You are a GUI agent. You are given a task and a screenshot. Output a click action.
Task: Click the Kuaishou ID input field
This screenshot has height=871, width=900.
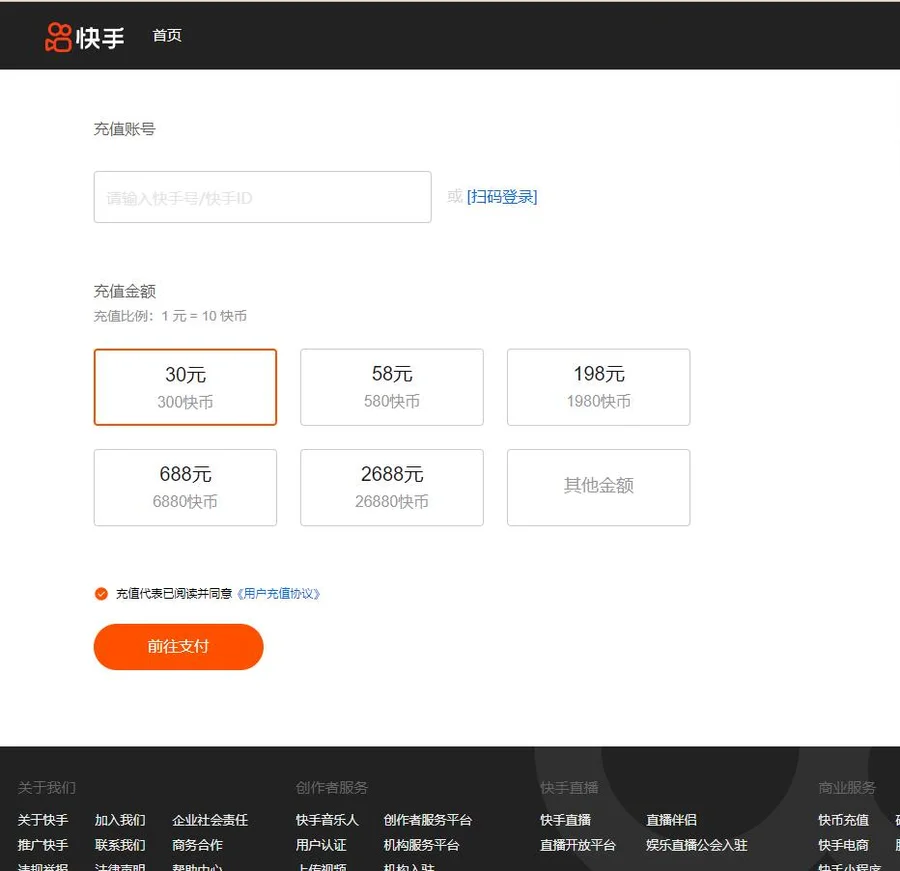[x=262, y=197]
